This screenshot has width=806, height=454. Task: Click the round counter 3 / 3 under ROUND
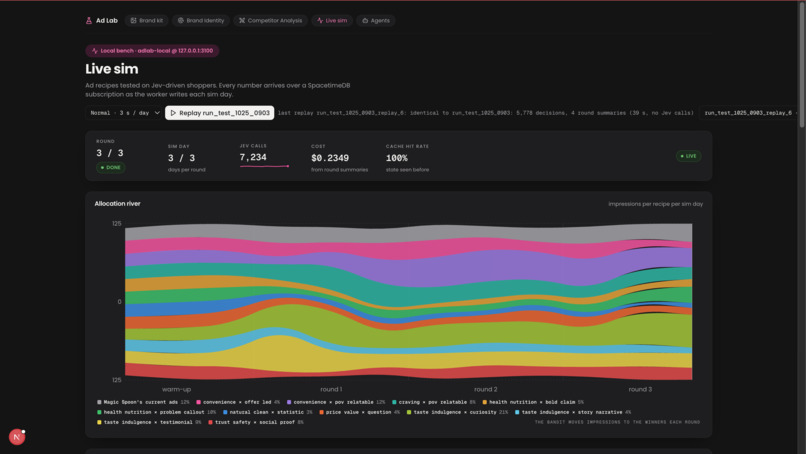point(109,153)
